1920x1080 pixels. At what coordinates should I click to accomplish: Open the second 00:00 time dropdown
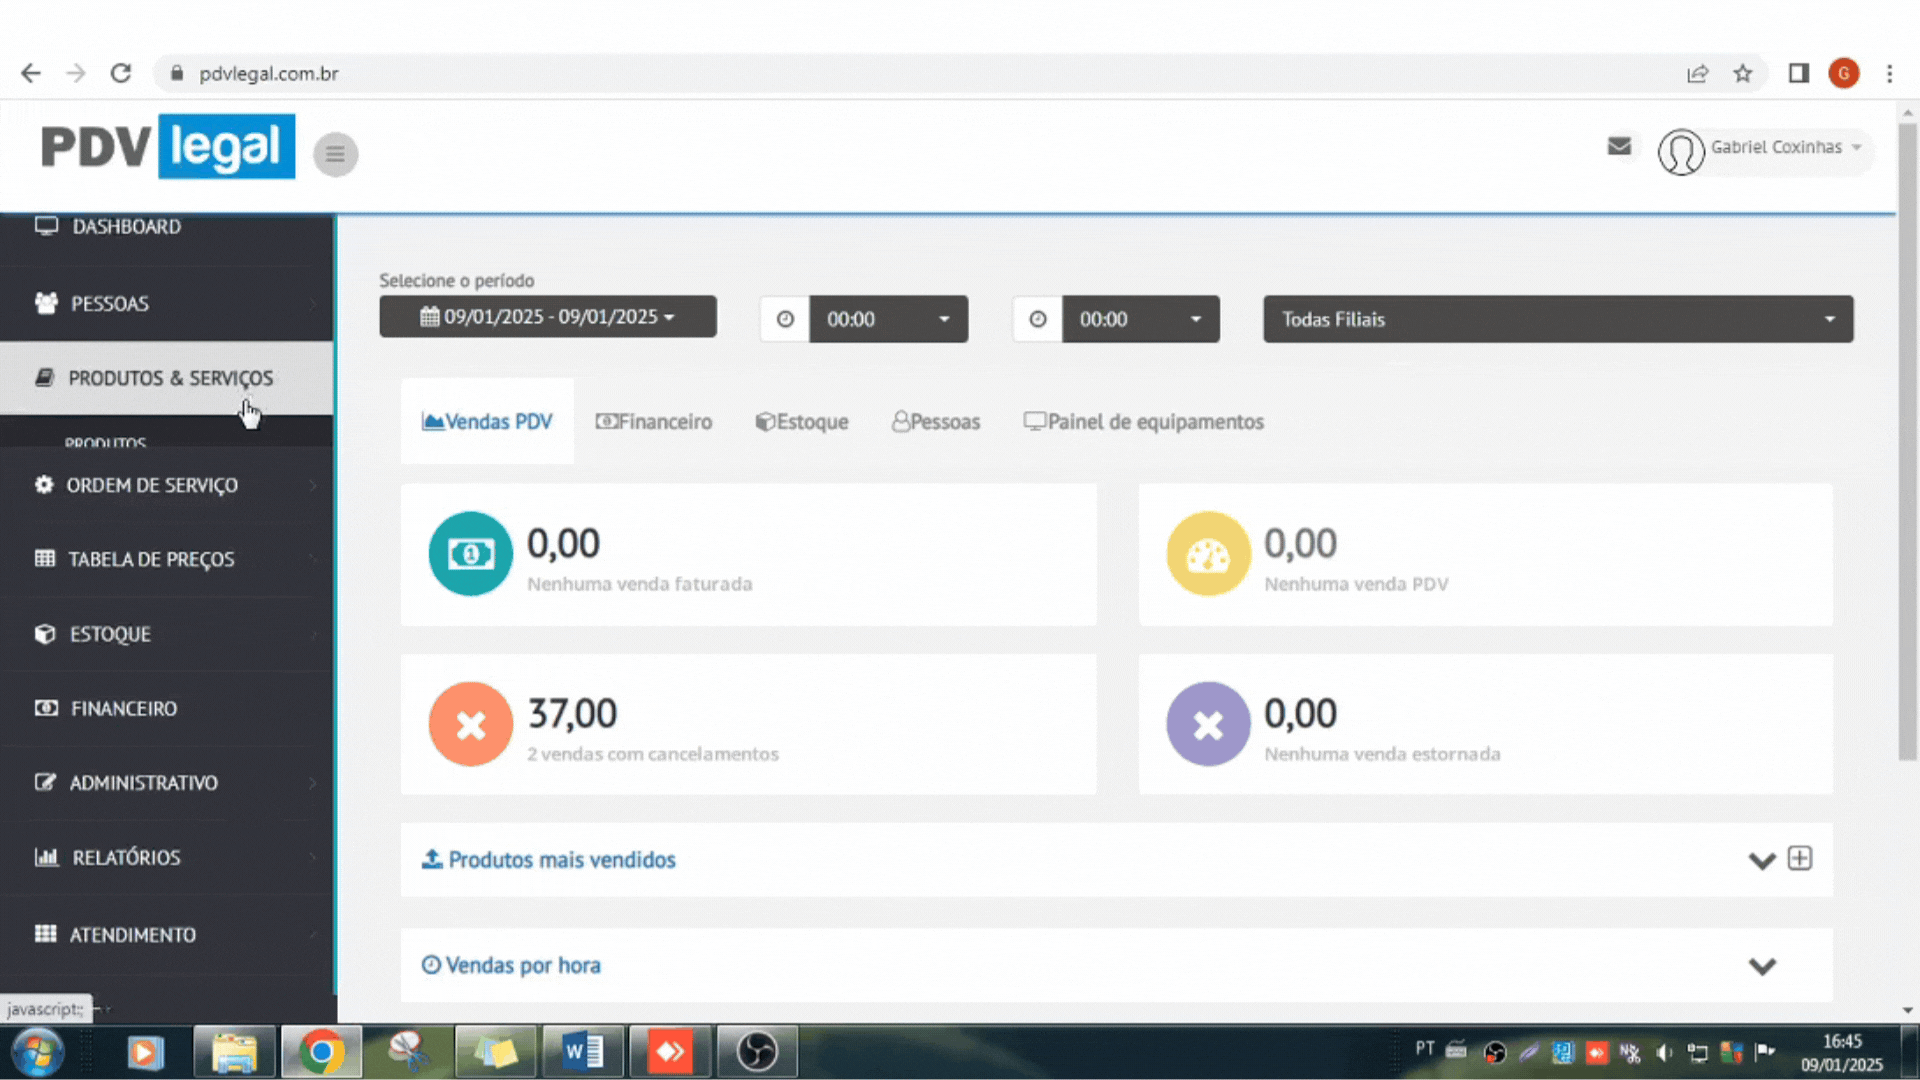click(1140, 319)
